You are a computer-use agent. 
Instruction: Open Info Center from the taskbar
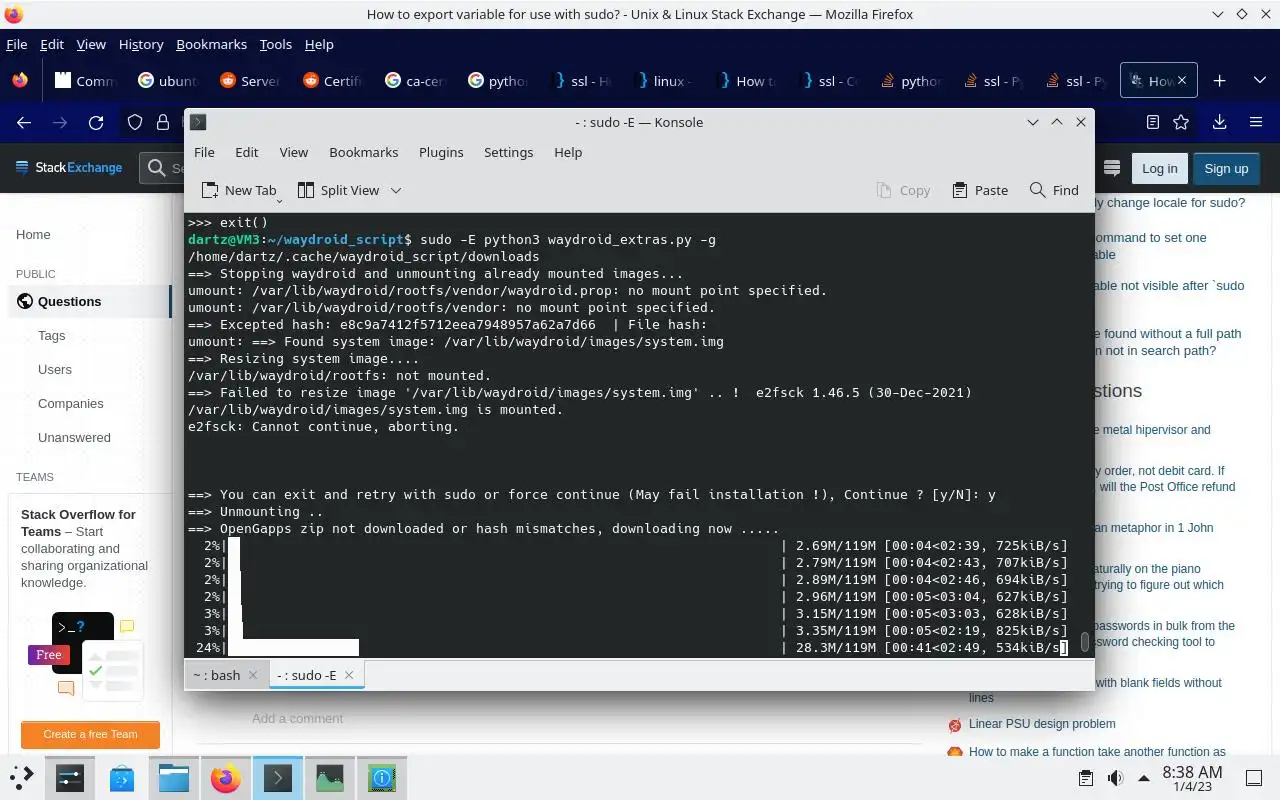(382, 777)
